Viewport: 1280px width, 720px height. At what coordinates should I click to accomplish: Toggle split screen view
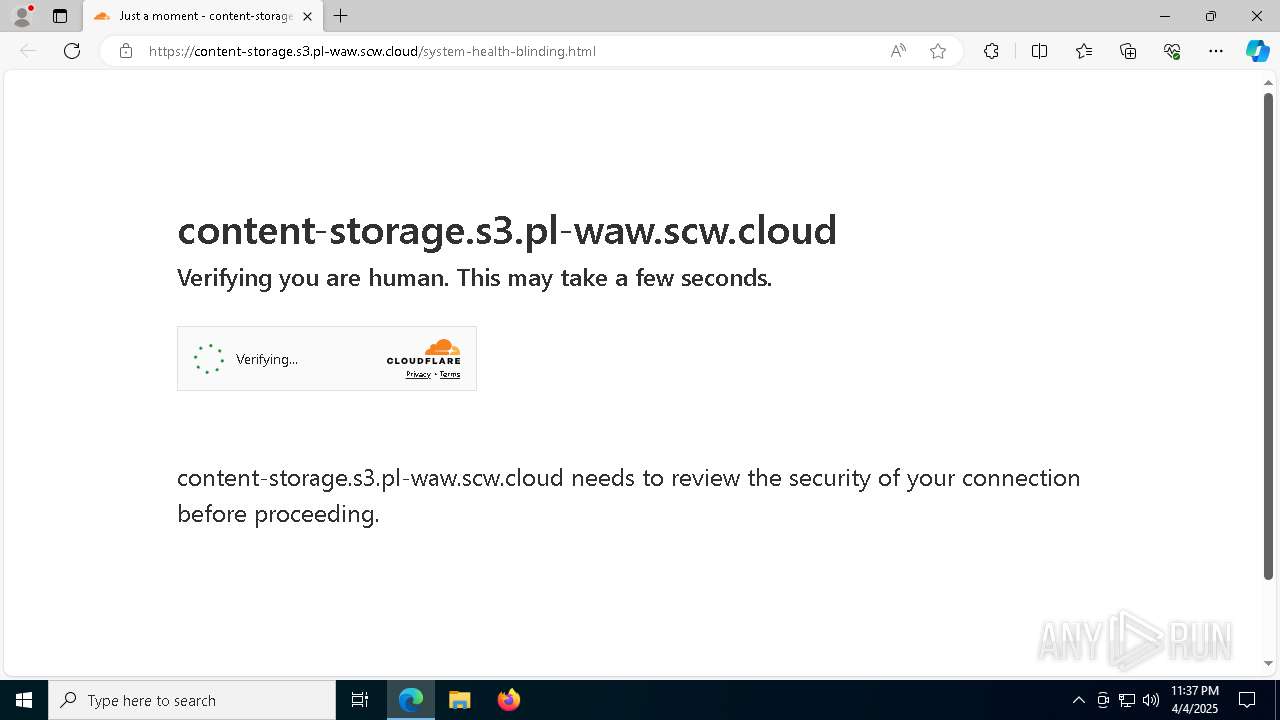point(1039,51)
